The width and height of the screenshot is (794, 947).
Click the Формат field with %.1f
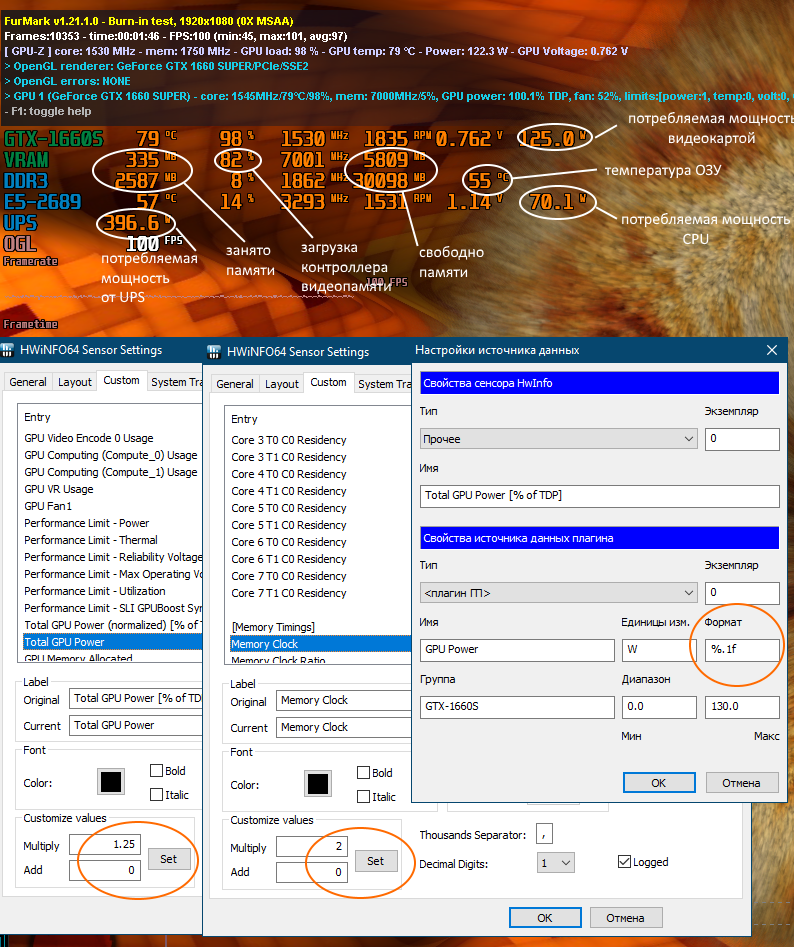click(742, 649)
